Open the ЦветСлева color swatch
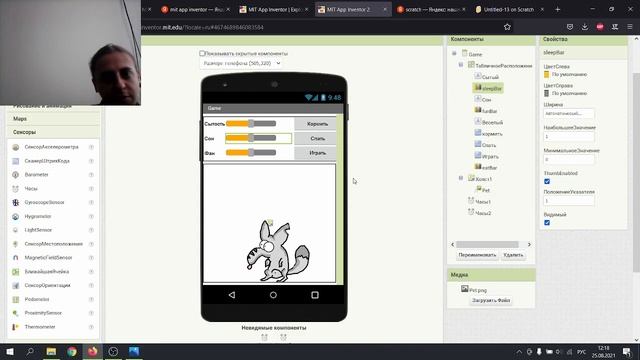This screenshot has height=360, width=640. tap(547, 74)
